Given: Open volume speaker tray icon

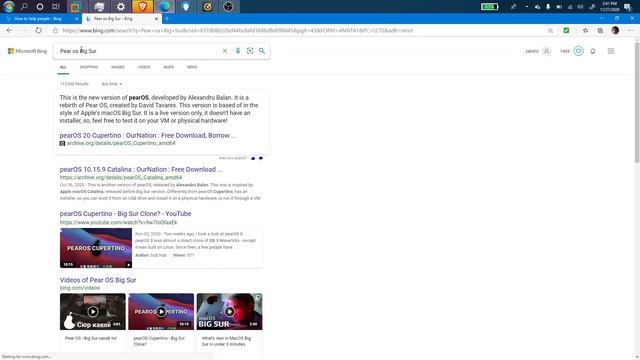Looking at the screenshot, I should point(580,7).
